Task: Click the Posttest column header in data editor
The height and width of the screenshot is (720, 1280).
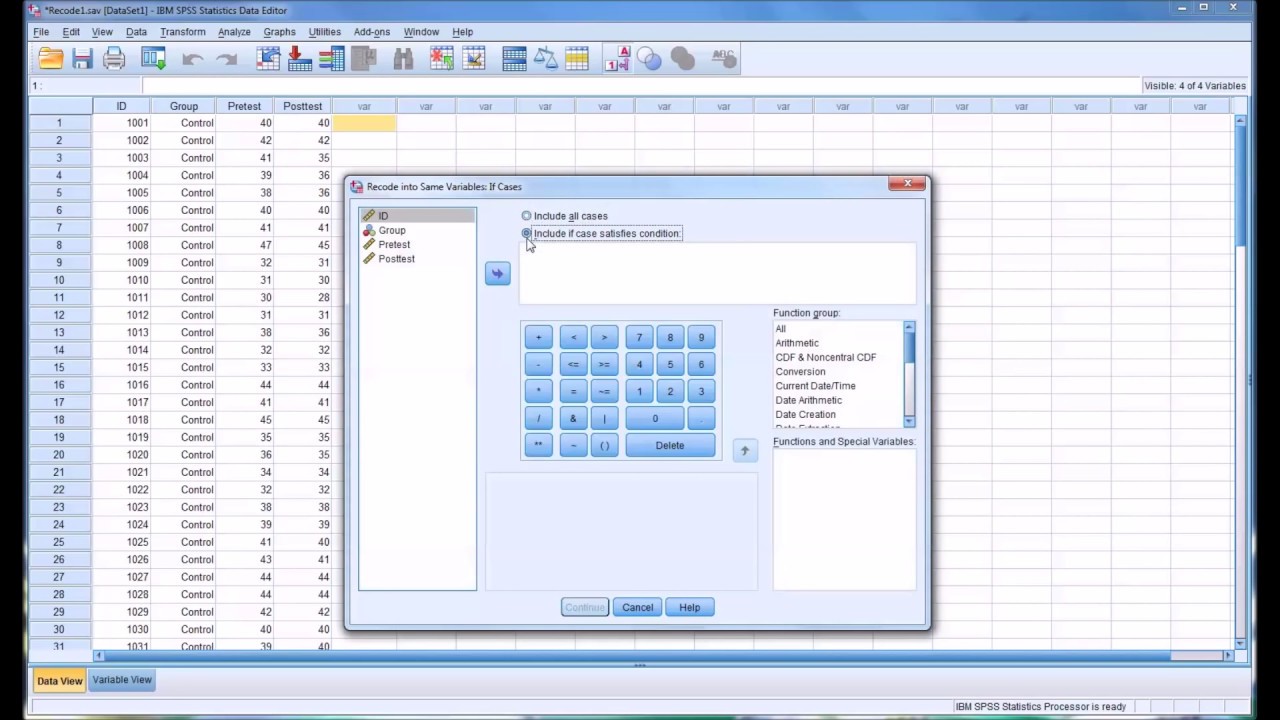Action: (302, 106)
